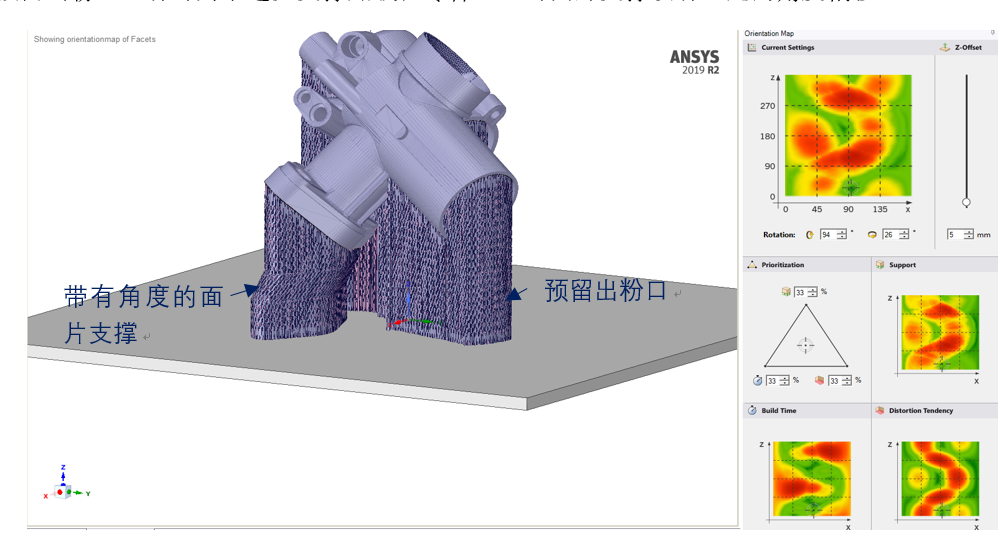Click the bottom-left build time percentage field
The width and height of the screenshot is (998, 533).
[x=772, y=381]
